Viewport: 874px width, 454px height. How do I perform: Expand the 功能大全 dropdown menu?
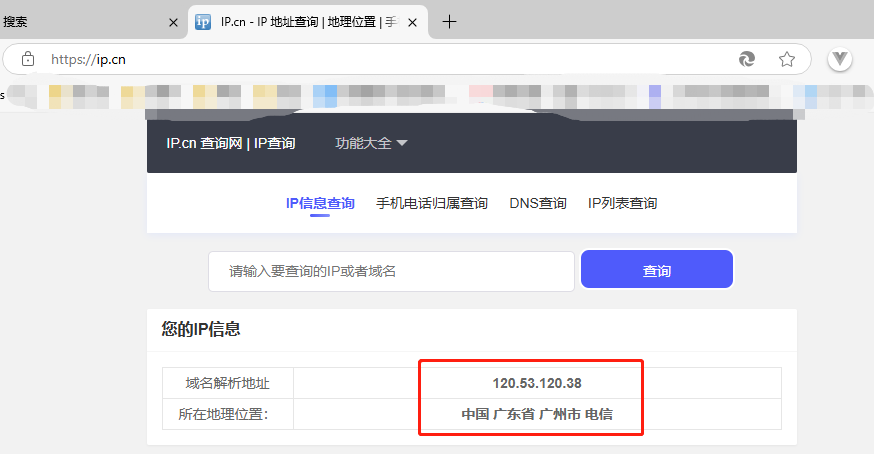pyautogui.click(x=363, y=143)
